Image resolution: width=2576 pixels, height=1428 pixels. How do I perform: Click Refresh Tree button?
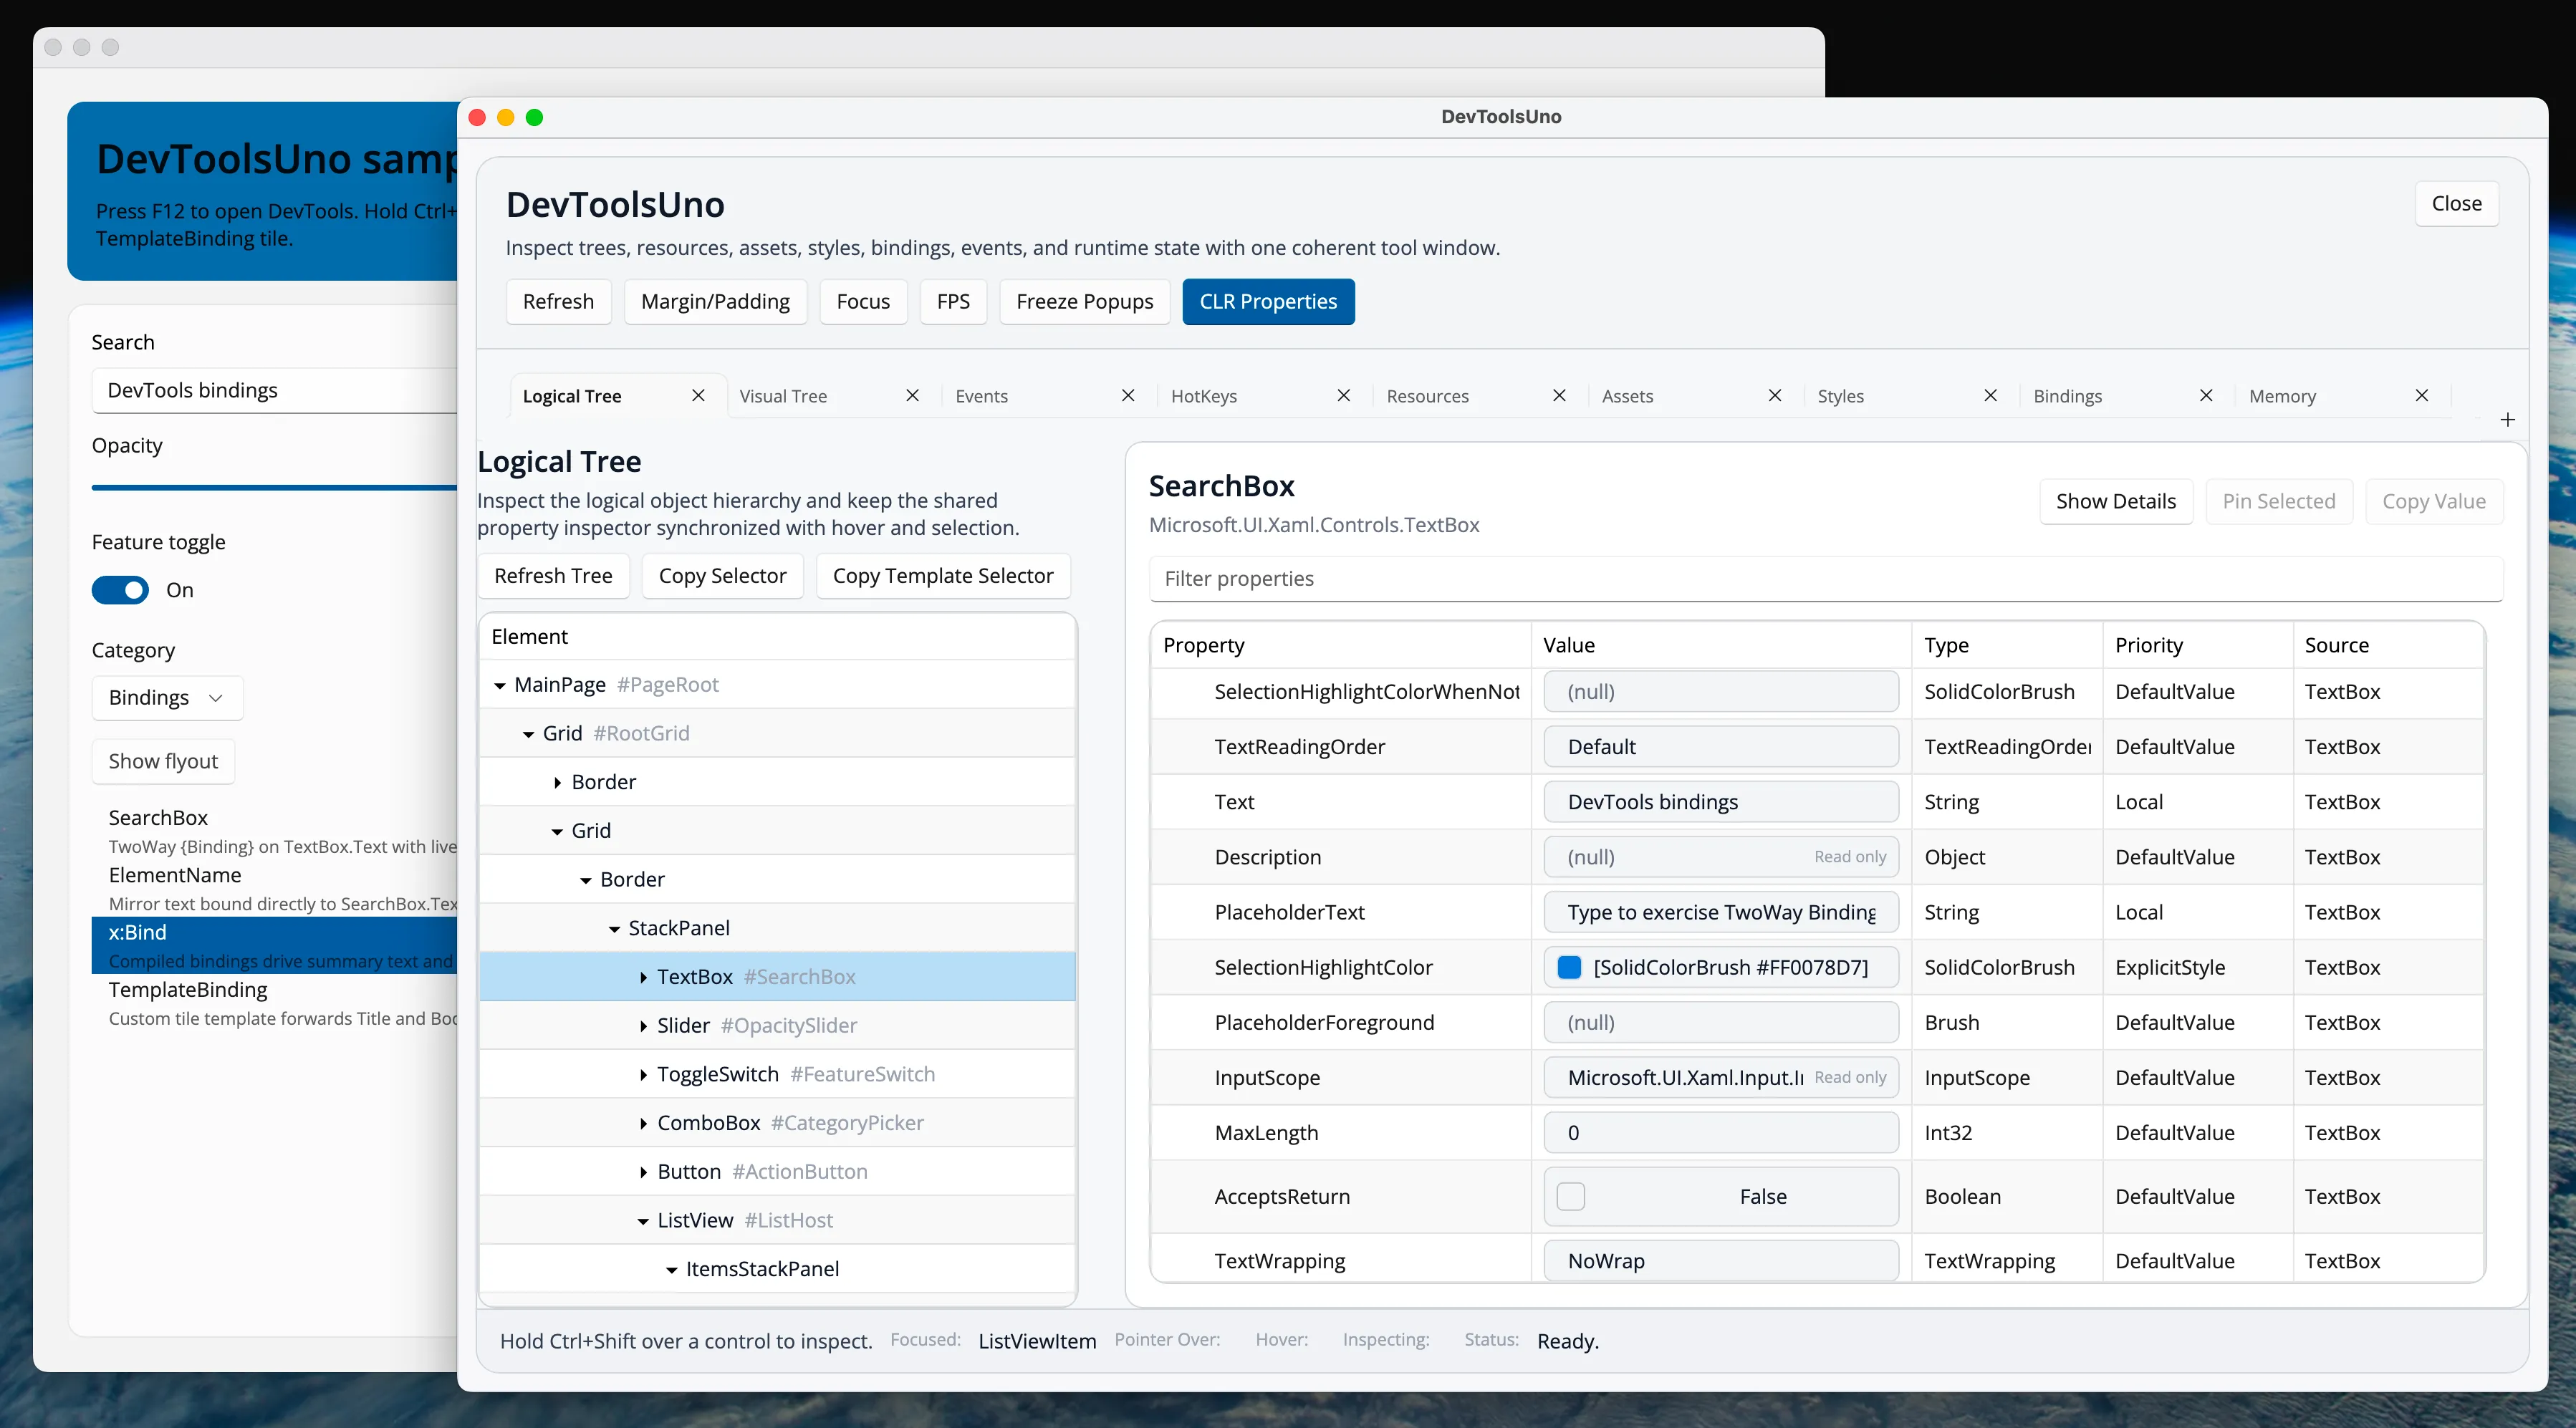[553, 576]
